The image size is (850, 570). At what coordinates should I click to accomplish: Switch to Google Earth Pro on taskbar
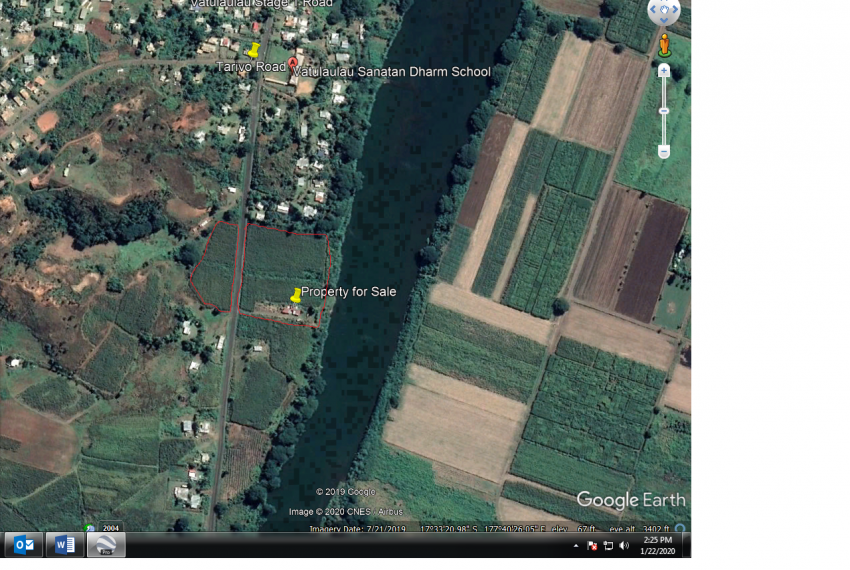(106, 545)
